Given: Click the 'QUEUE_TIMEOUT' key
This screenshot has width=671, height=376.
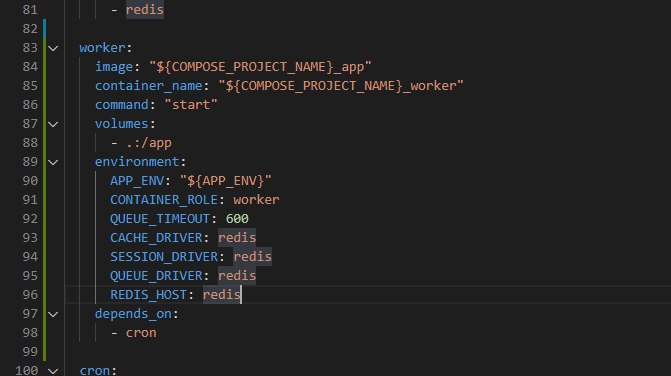Looking at the screenshot, I should [x=160, y=219].
